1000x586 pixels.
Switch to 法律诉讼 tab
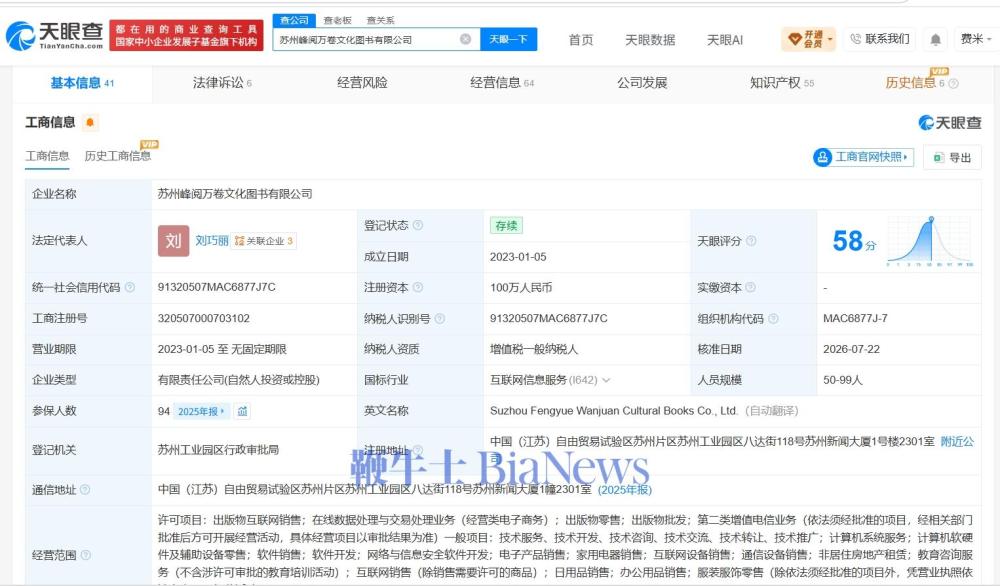point(222,83)
